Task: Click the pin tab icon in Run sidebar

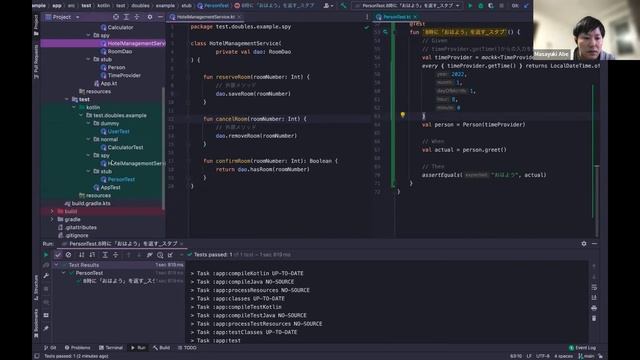Action: [46, 329]
